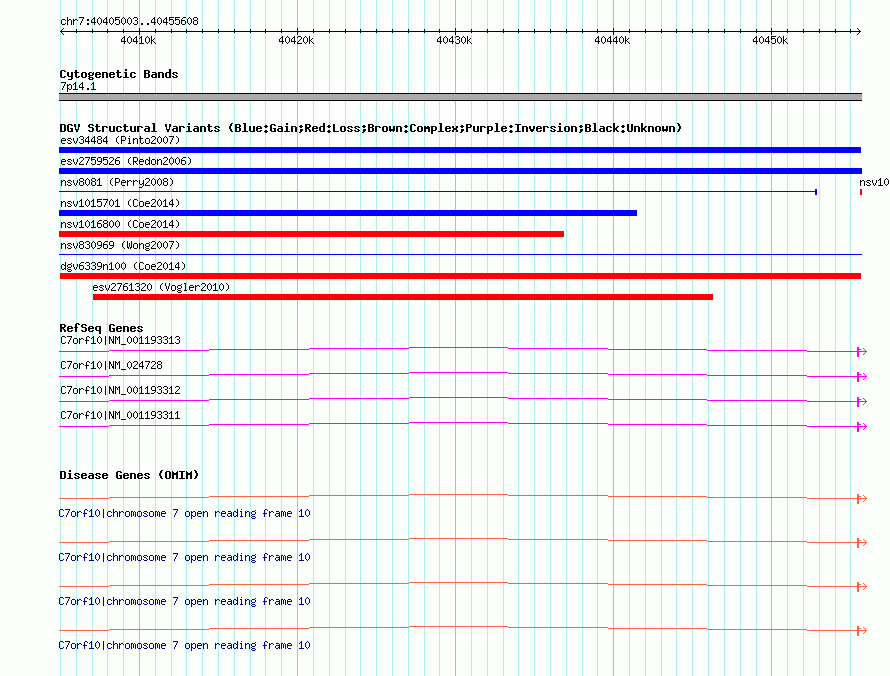
Task: Select the C7orf10|NM_001193311 transcript label
Action: tap(120, 415)
